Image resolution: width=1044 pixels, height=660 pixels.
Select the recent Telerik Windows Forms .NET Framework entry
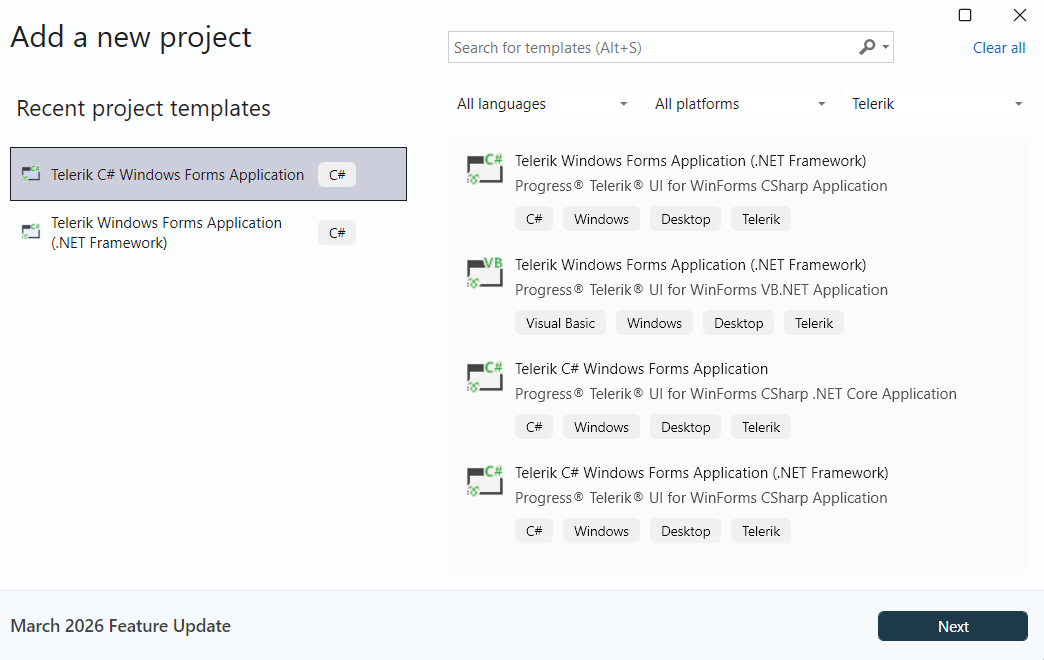point(166,232)
